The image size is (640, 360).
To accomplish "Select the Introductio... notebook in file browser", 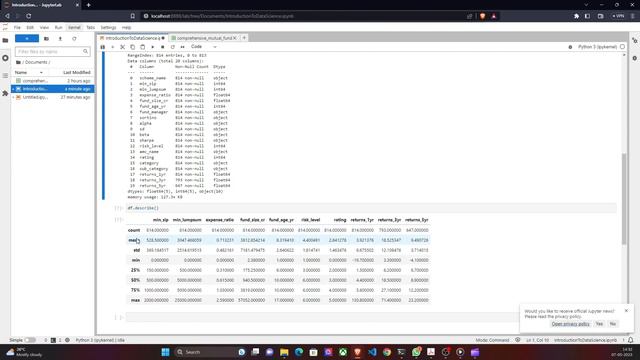I will pyautogui.click(x=53, y=89).
